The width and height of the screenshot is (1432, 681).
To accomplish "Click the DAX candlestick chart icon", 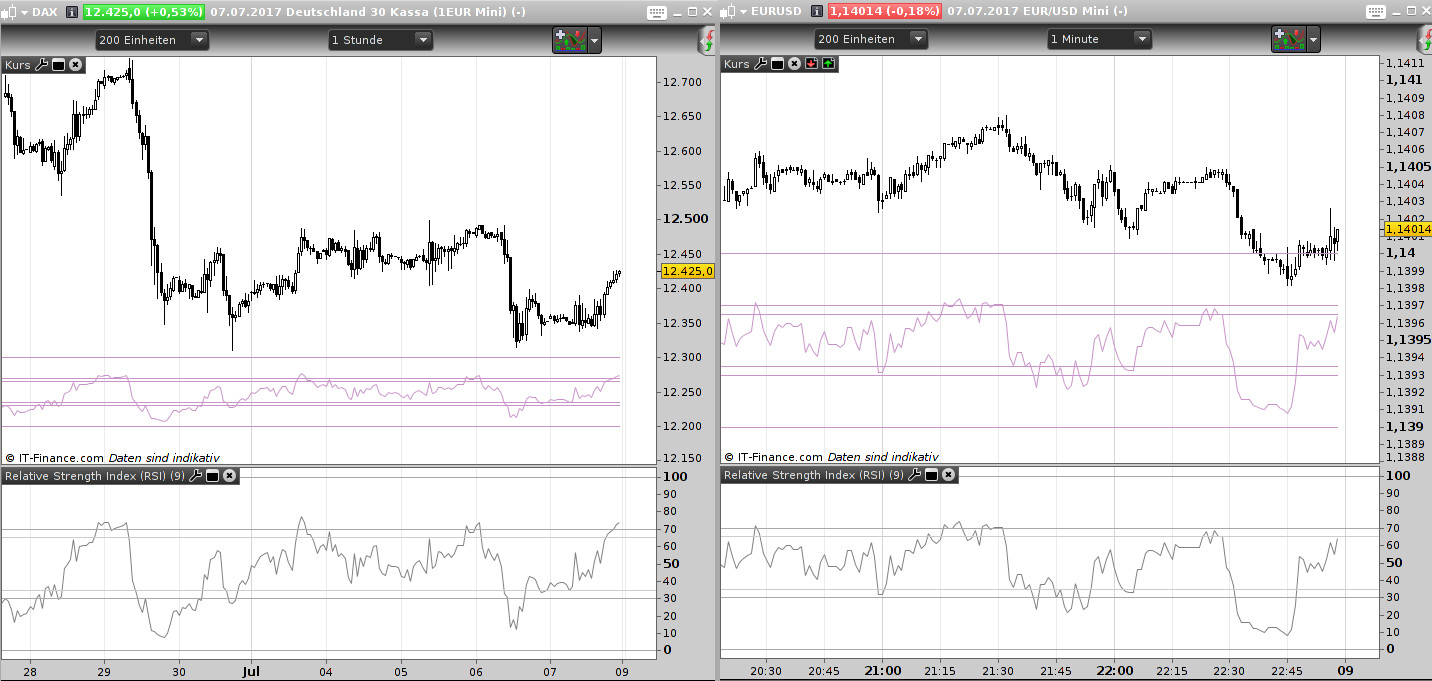I will [x=9, y=12].
